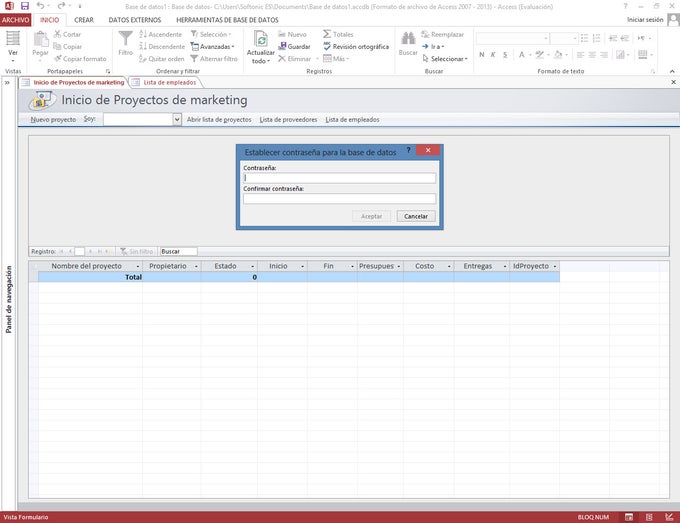Image resolution: width=680 pixels, height=523 pixels.
Task: Click the Cancelar button in the dialog
Action: 416,216
